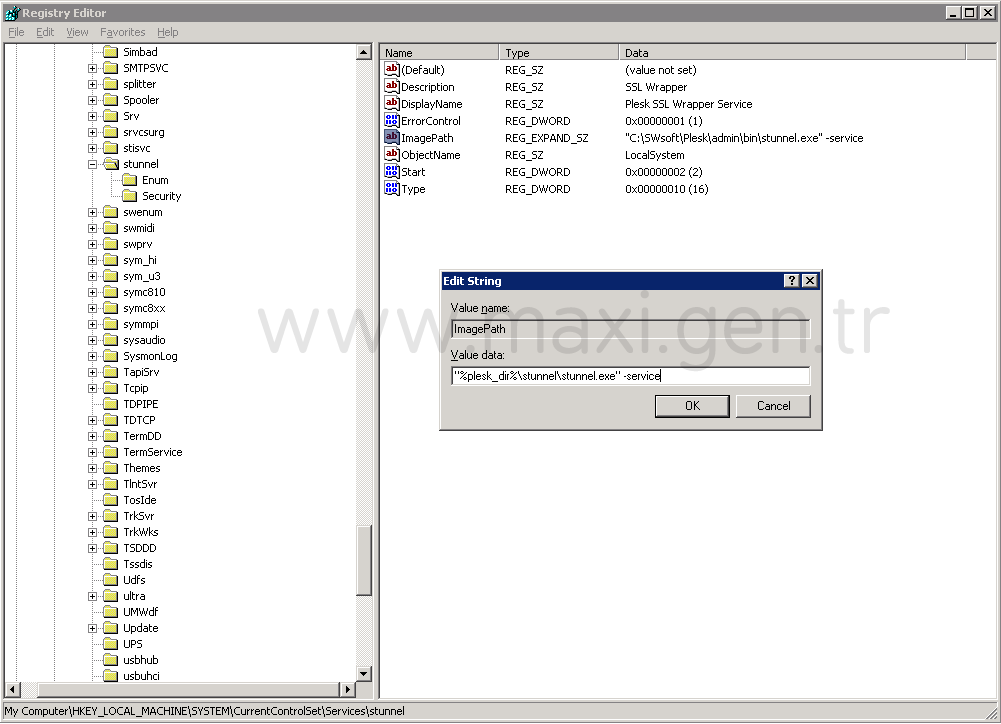Expand the TermDD tree node

pos(93,436)
